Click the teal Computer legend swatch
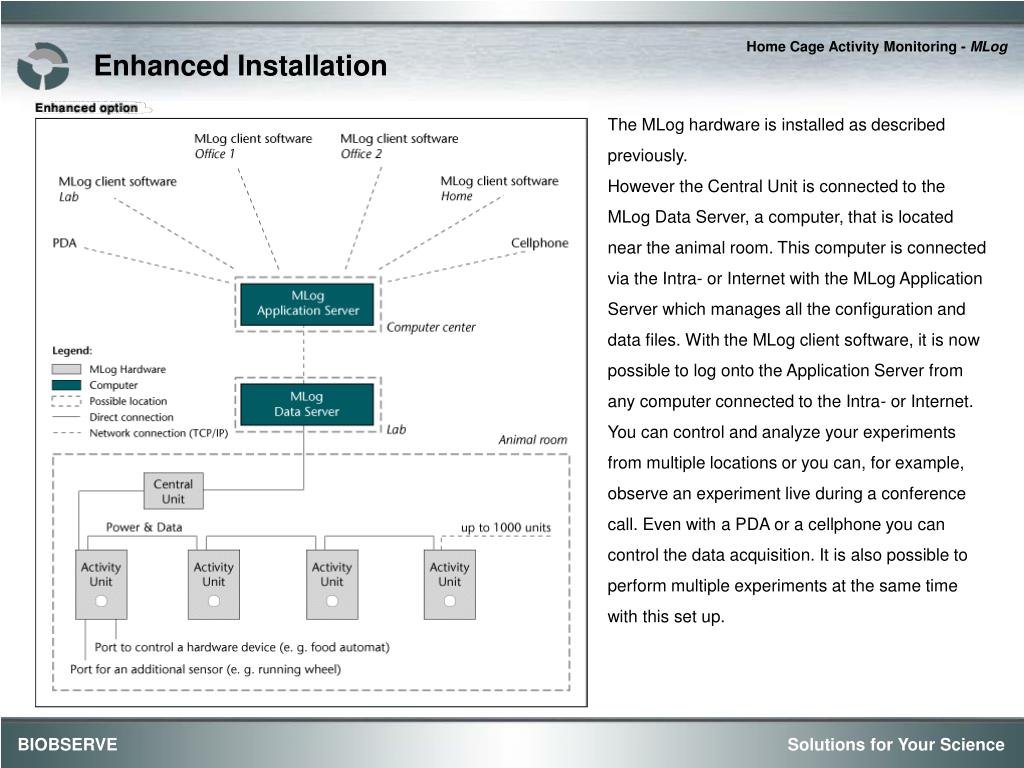 67,385
